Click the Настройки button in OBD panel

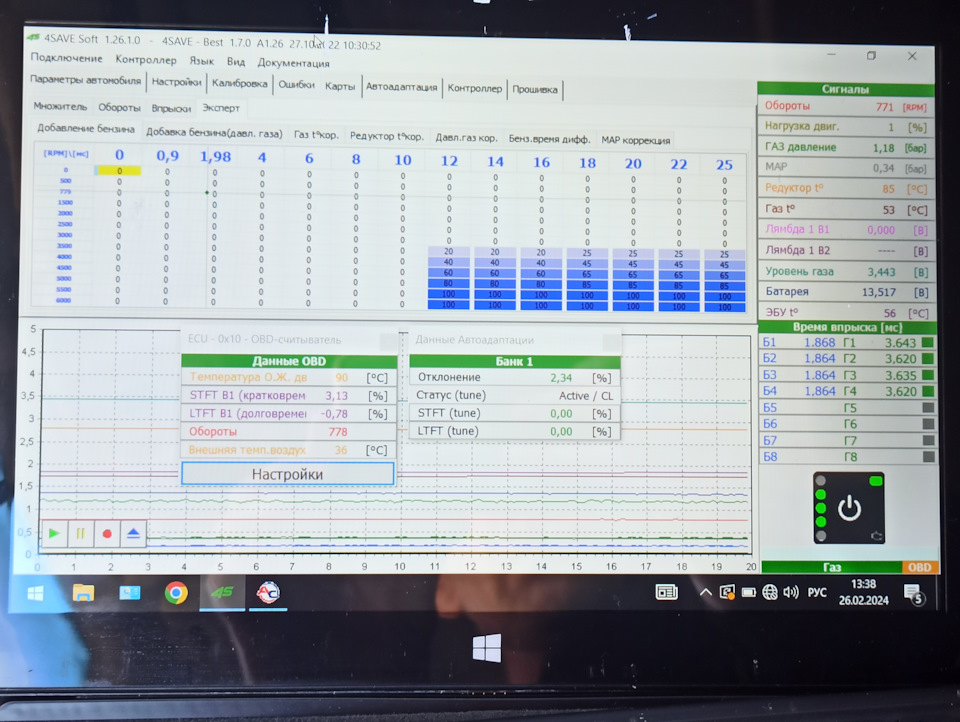[287, 474]
